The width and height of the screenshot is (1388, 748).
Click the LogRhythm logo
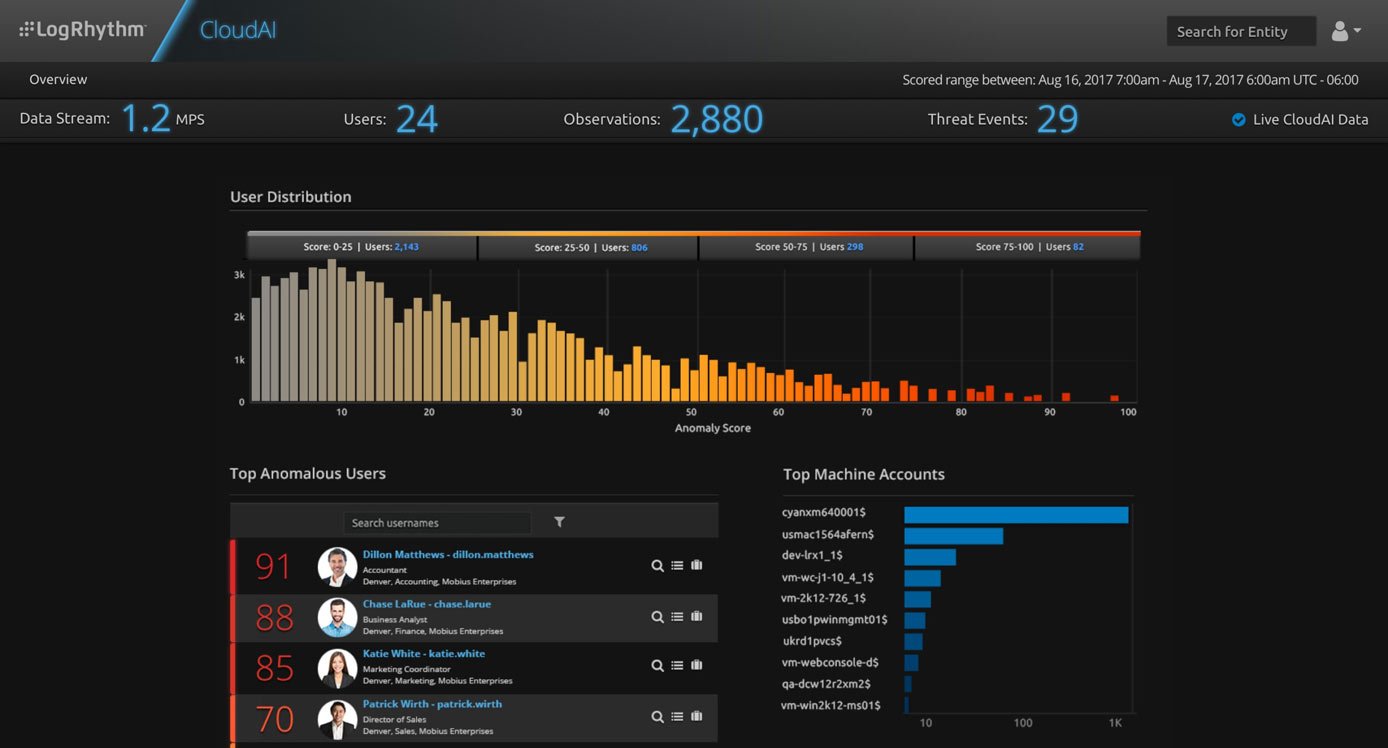click(82, 29)
